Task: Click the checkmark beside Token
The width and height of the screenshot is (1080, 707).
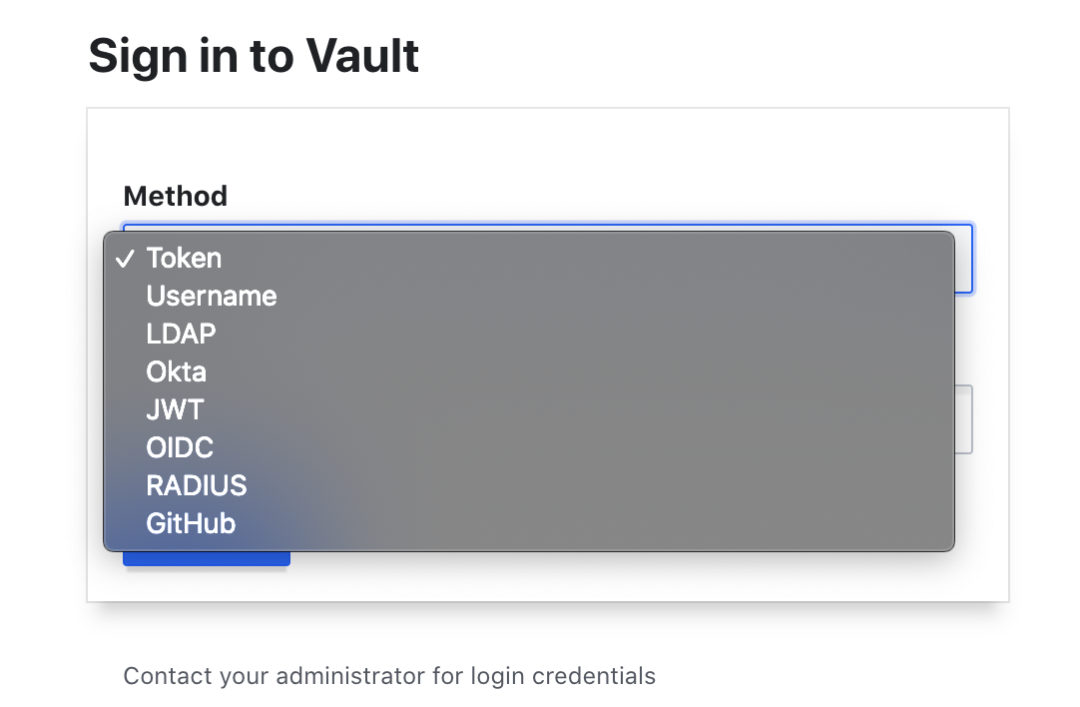Action: 125,259
